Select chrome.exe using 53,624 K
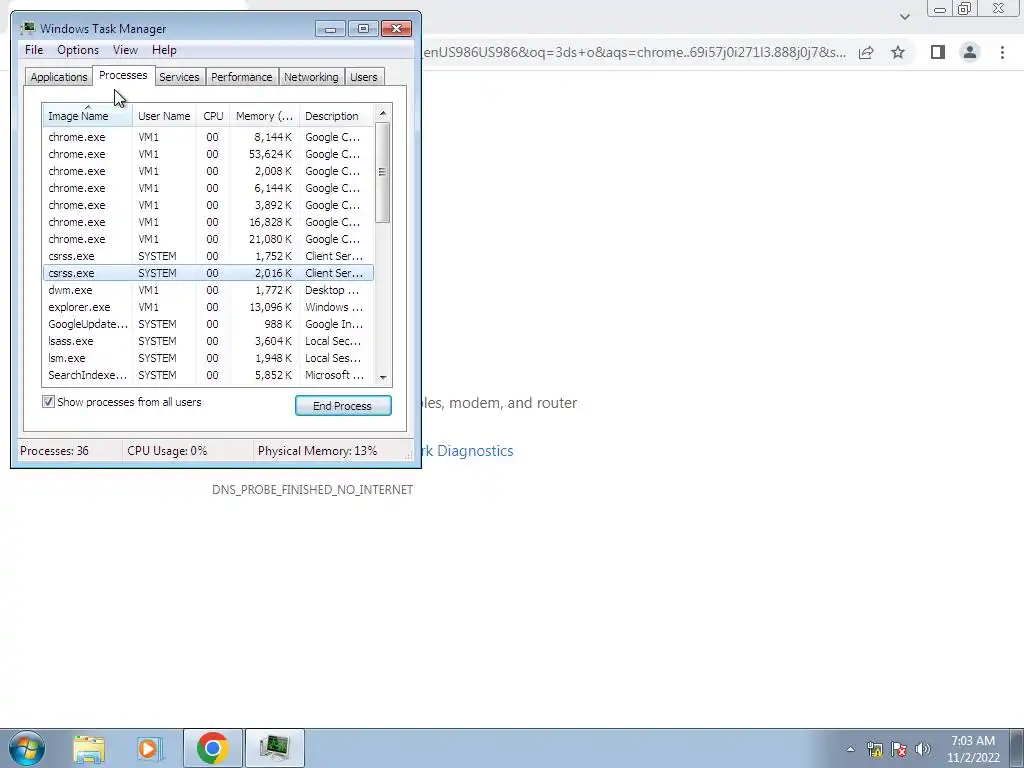Screen dimensions: 1024x768 click(x=208, y=154)
